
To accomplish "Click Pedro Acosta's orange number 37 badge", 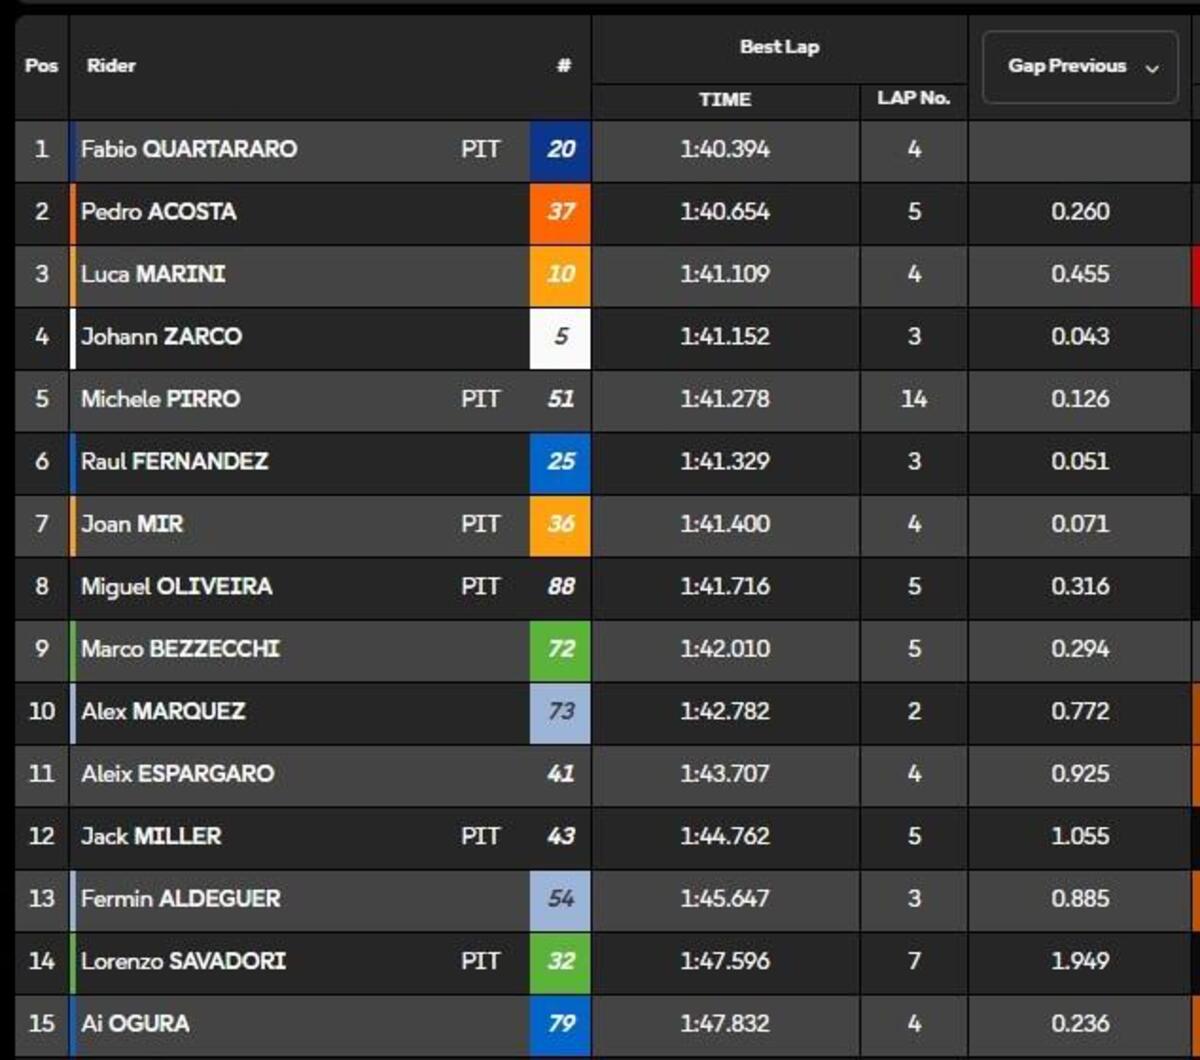I will coord(560,212).
